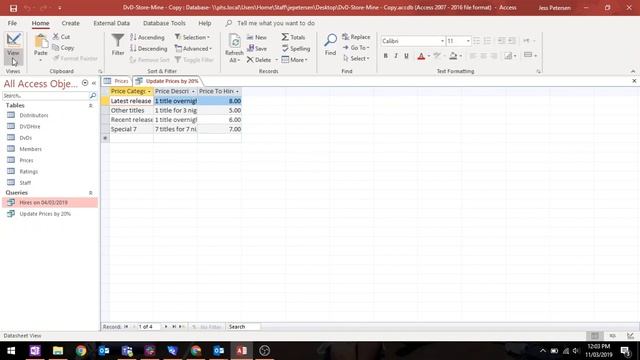Click record navigator Search box
This screenshot has width=640, height=360.
(x=243, y=327)
